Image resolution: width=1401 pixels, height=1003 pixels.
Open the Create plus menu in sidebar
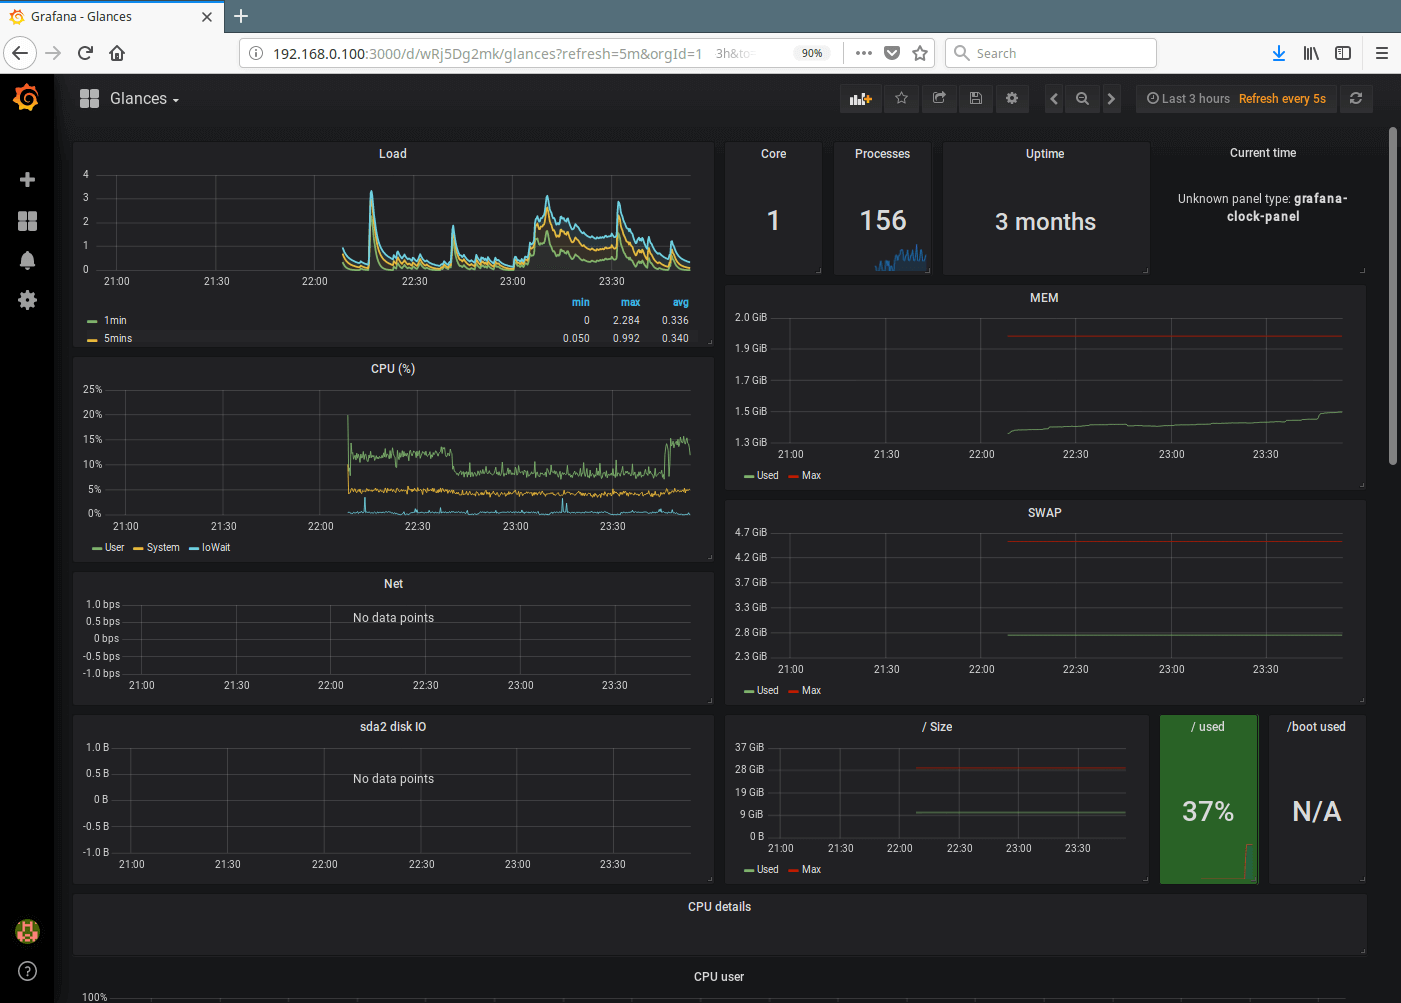(x=27, y=180)
